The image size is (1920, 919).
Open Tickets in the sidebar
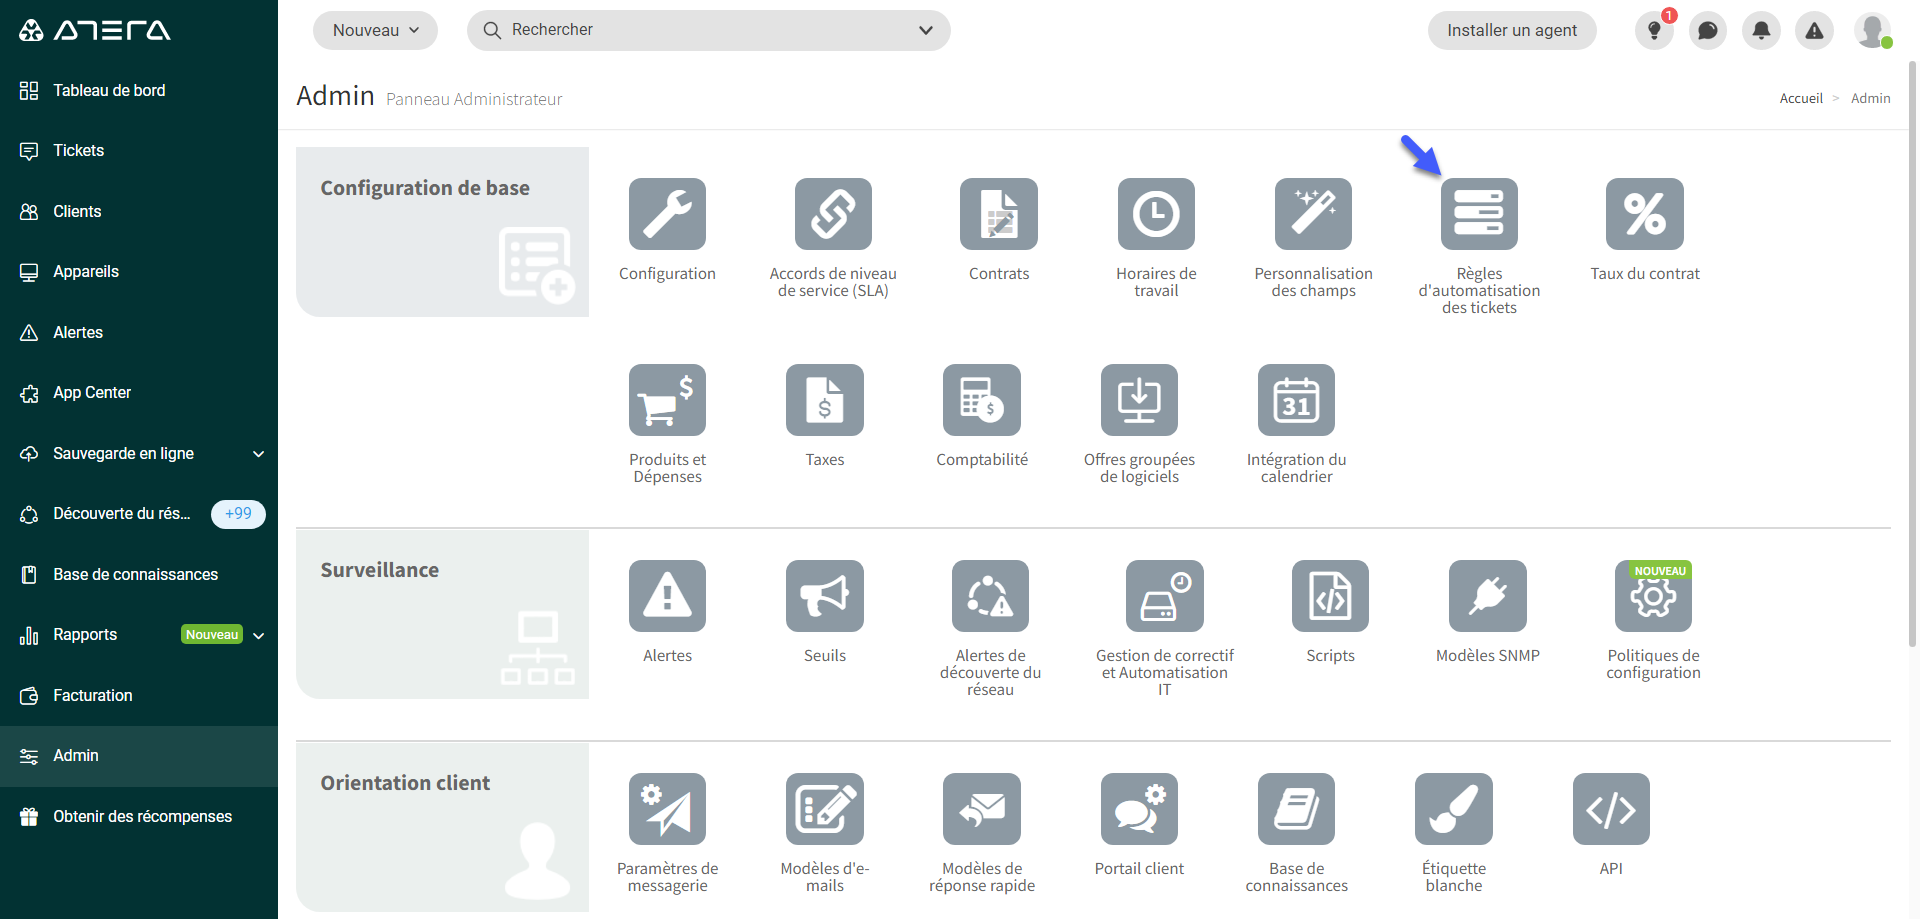click(x=139, y=151)
